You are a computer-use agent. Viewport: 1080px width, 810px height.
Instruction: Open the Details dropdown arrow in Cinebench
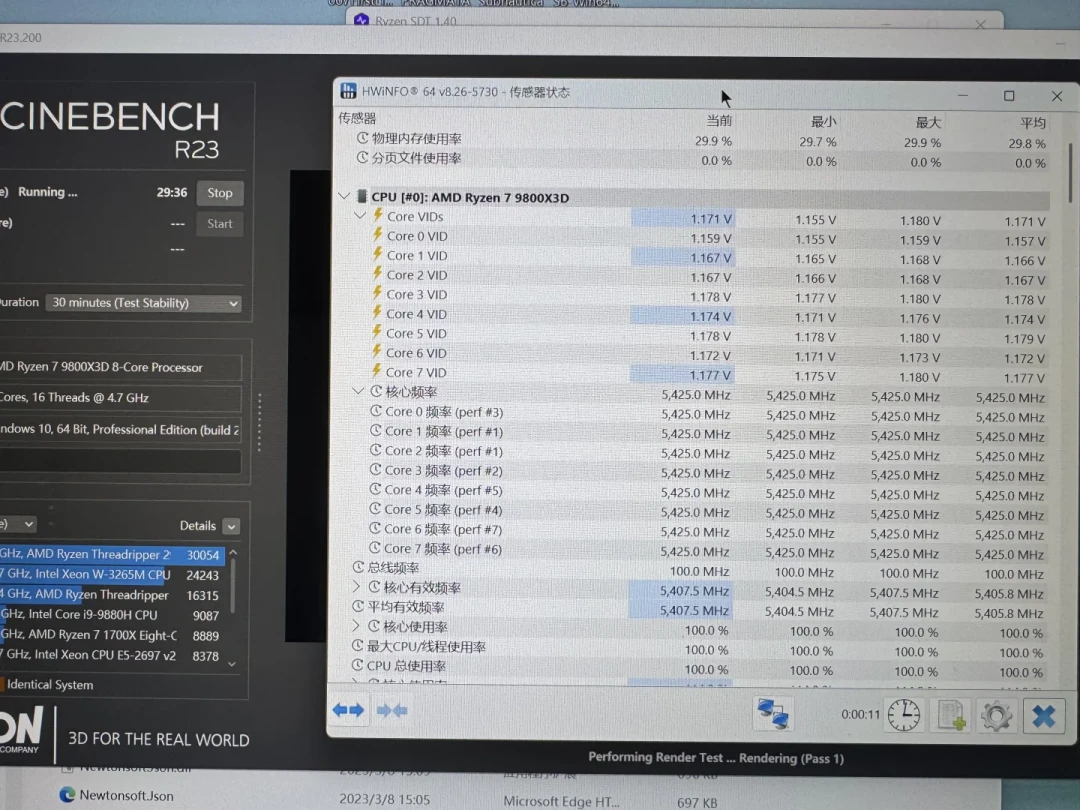231,526
